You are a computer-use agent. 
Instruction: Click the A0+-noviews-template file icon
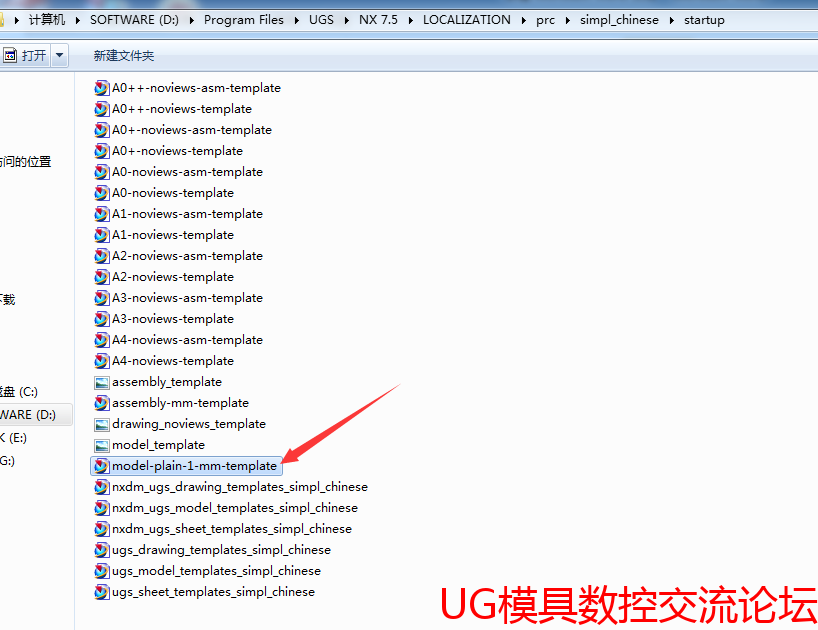(x=102, y=151)
